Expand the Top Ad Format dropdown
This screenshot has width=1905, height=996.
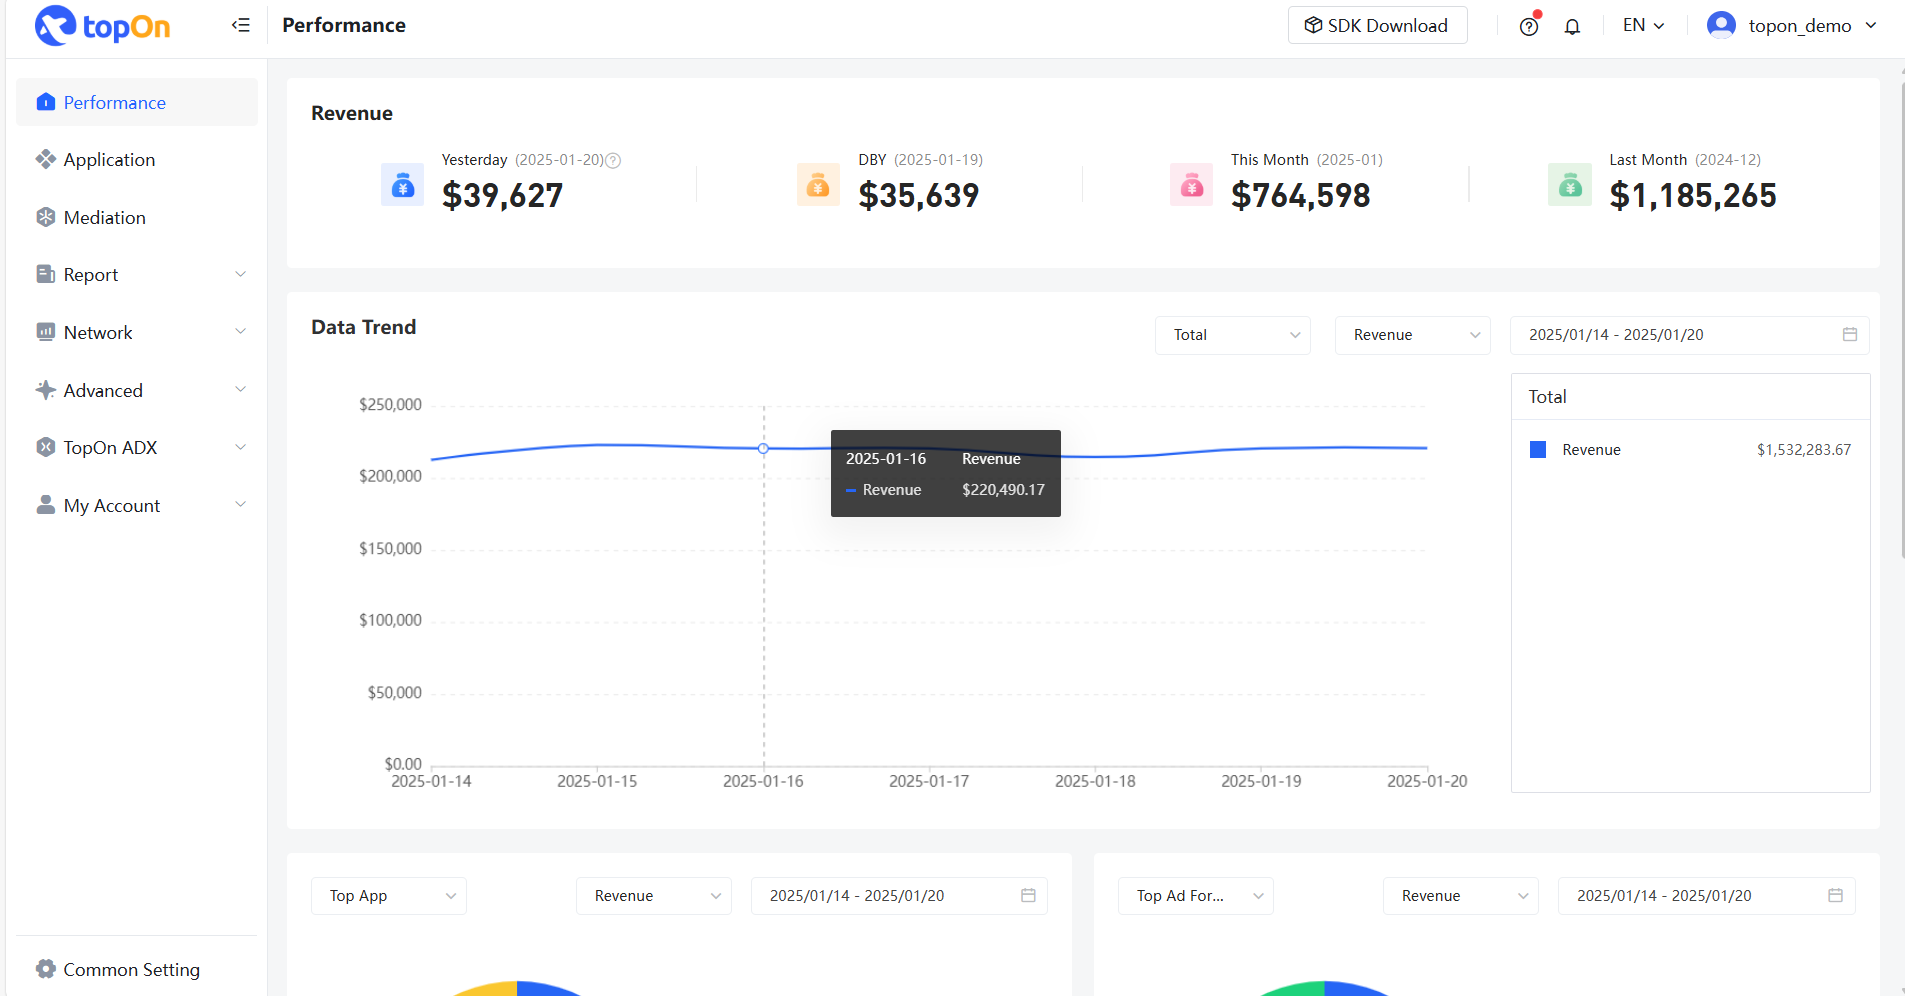click(1195, 896)
